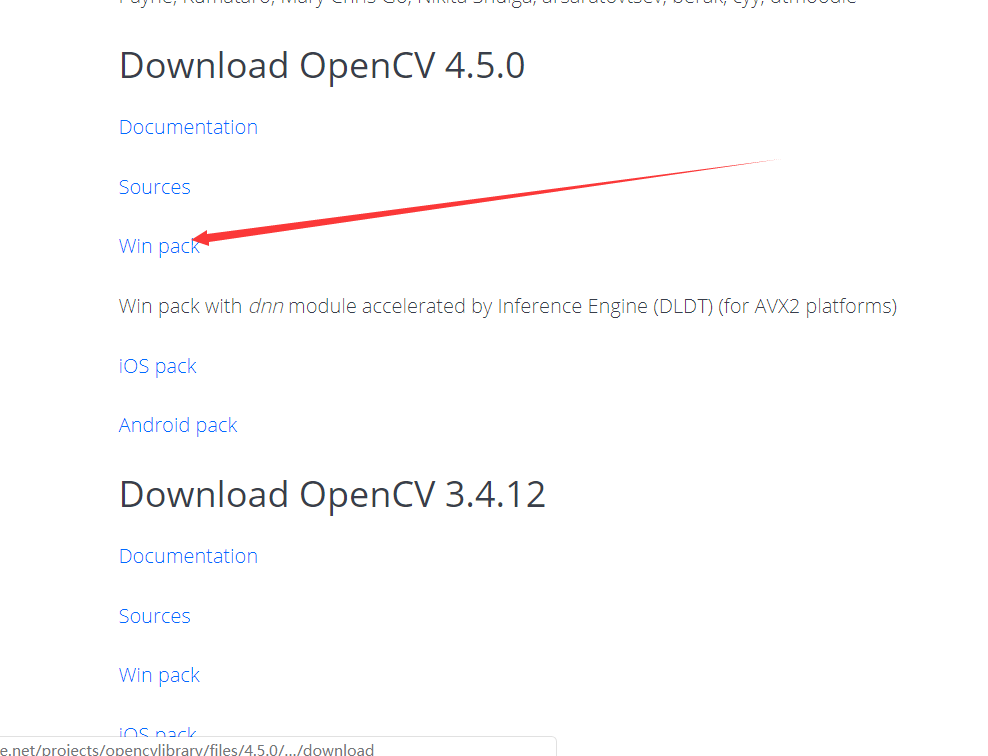This screenshot has width=988, height=756.
Task: Click the download URL in the status bar
Action: tap(185, 749)
